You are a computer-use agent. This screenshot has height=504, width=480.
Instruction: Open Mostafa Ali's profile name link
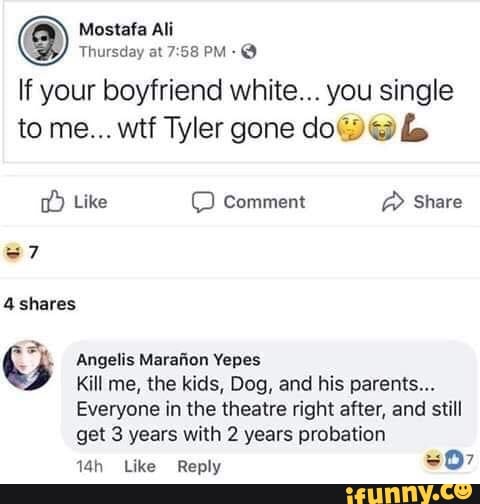click(x=126, y=30)
